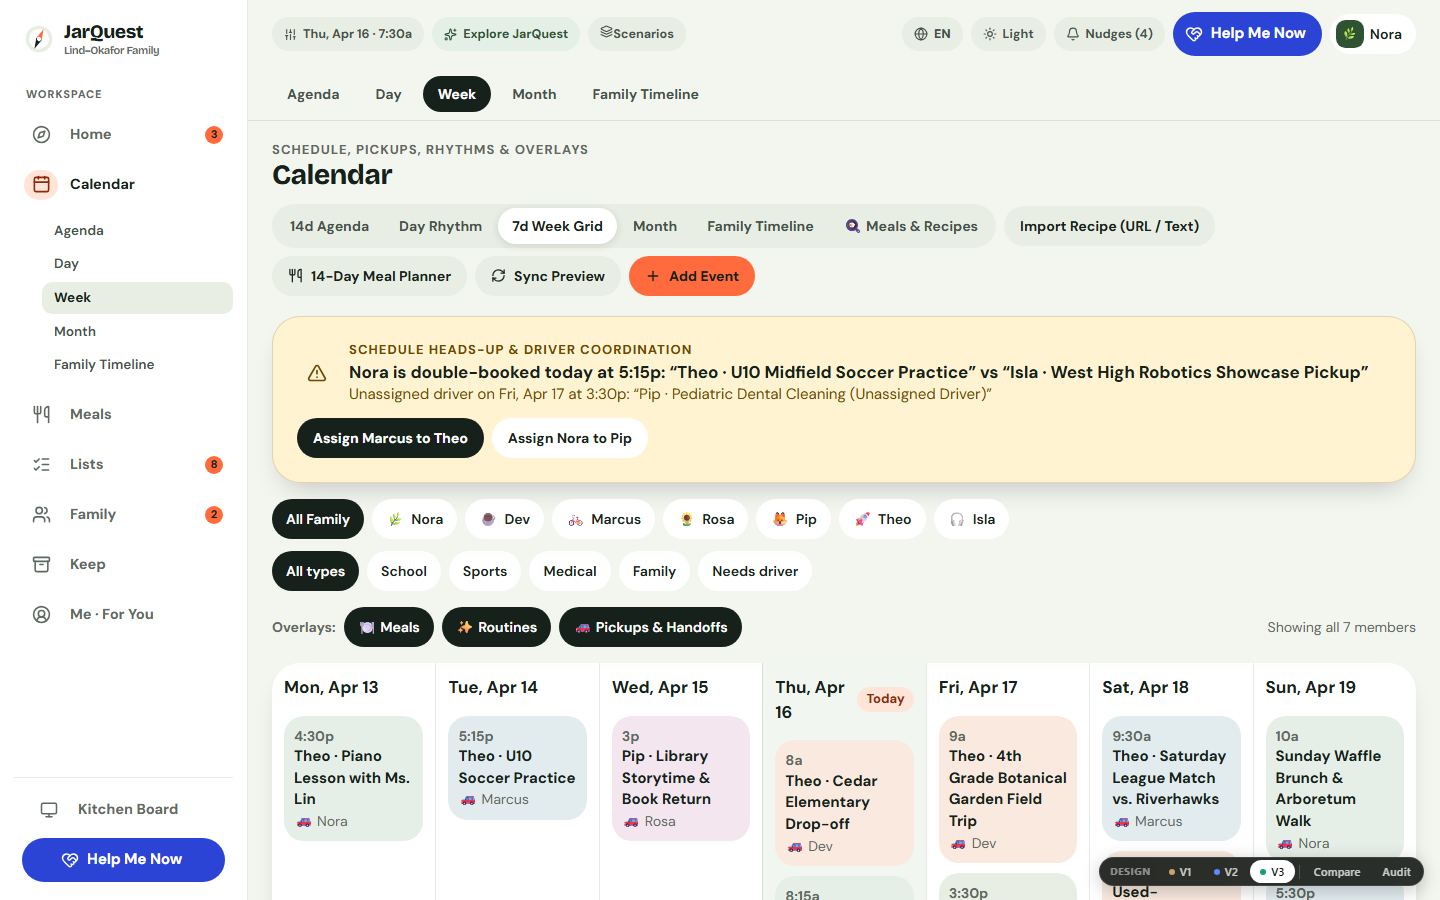Open the Thu, Apr 16 · 7:30a date selector

tap(348, 34)
